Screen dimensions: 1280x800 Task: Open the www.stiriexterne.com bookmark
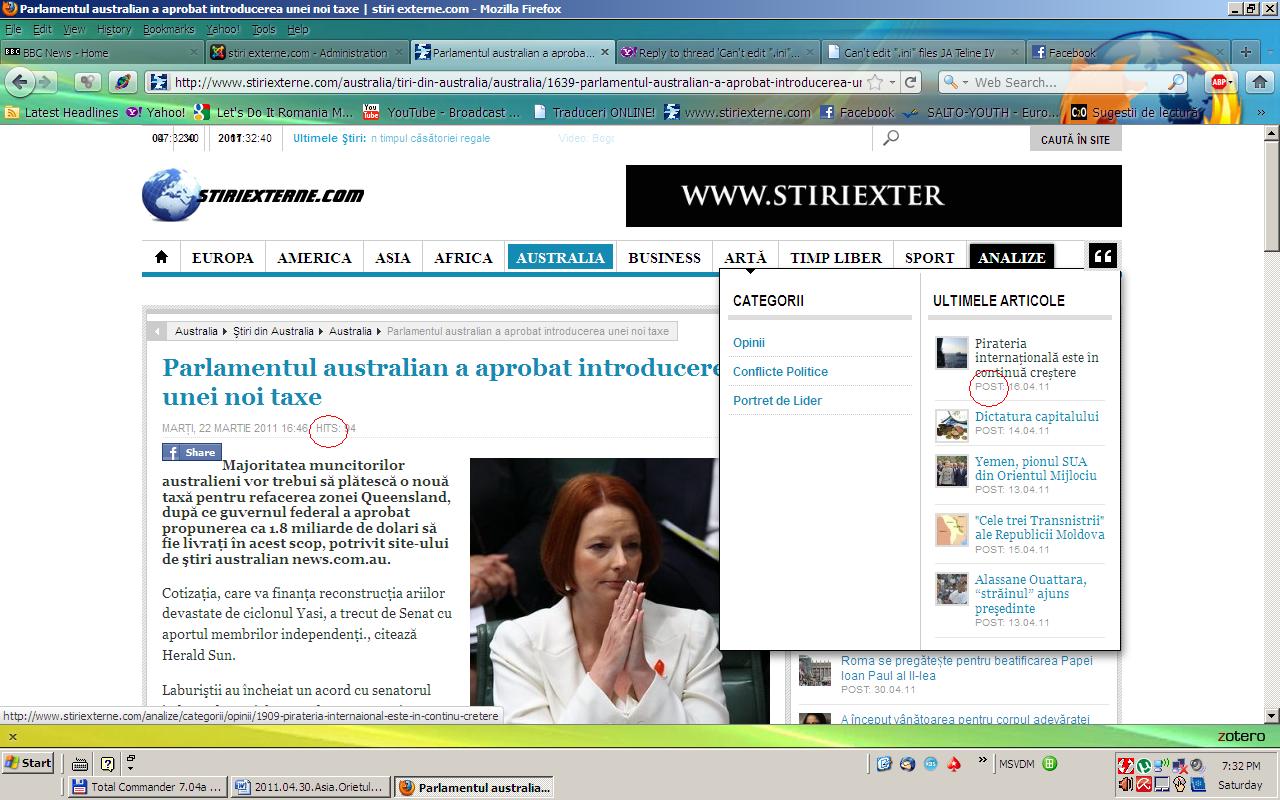pyautogui.click(x=737, y=112)
